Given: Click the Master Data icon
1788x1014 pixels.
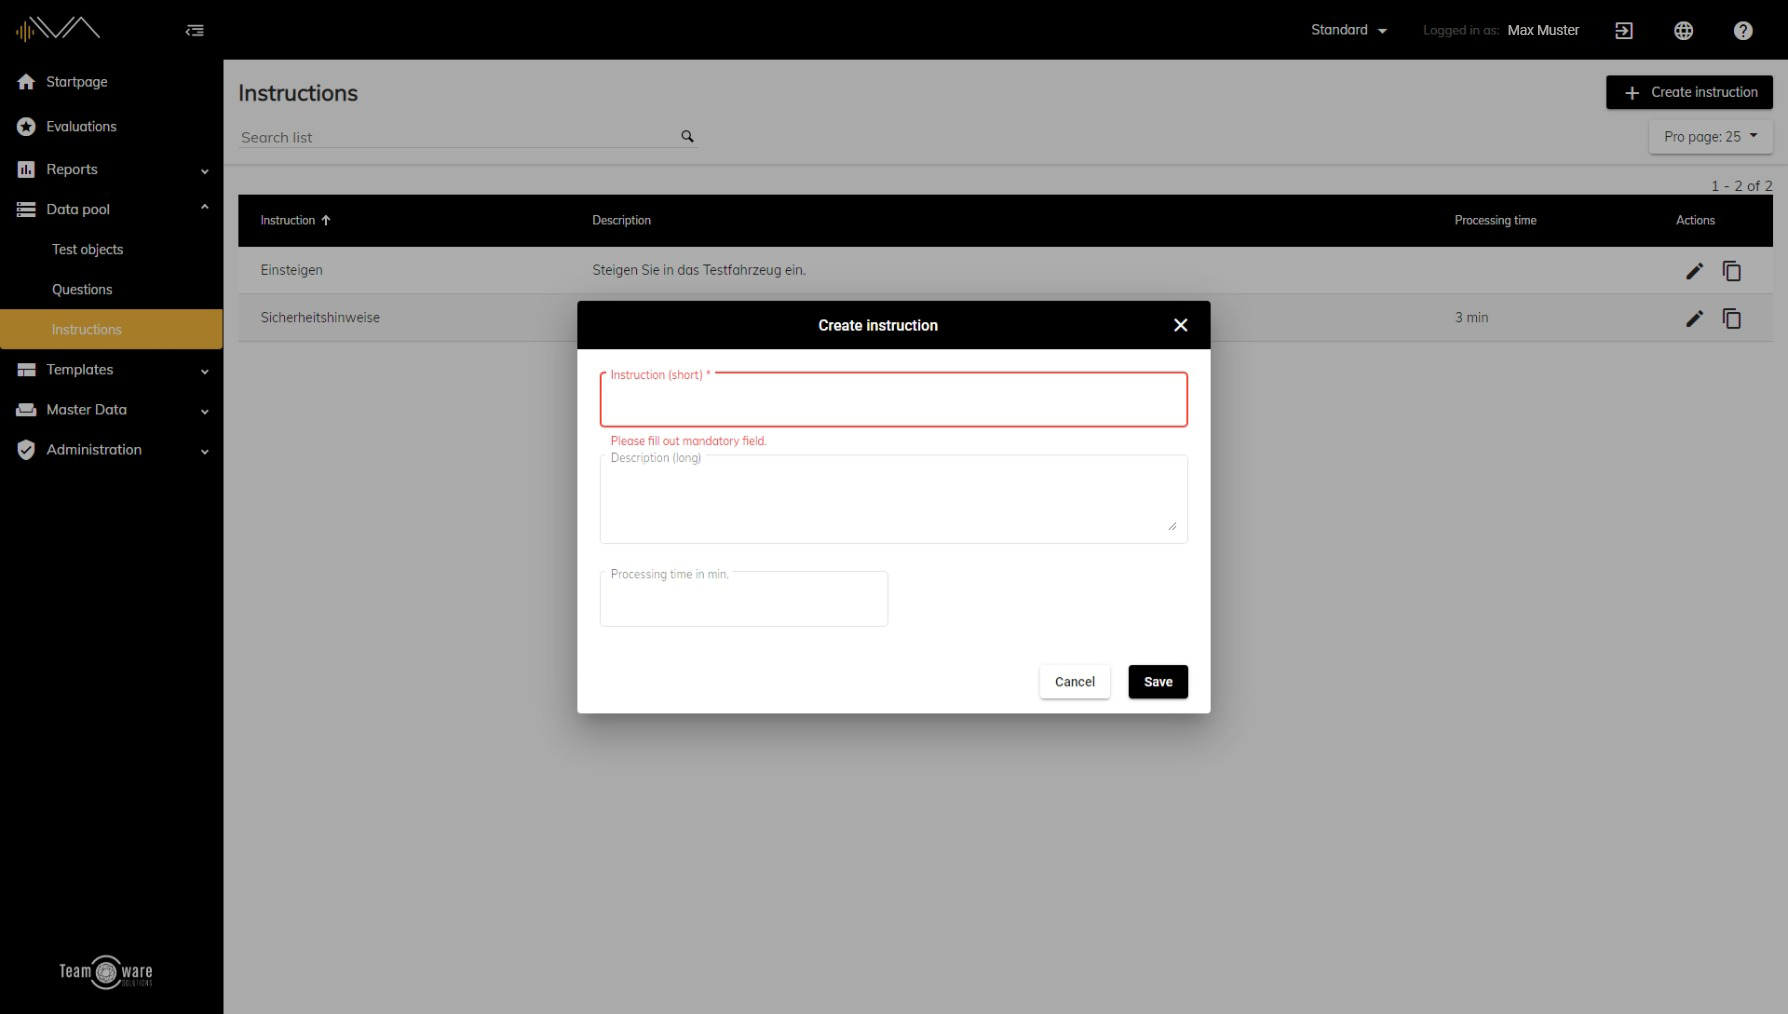Looking at the screenshot, I should coord(26,409).
